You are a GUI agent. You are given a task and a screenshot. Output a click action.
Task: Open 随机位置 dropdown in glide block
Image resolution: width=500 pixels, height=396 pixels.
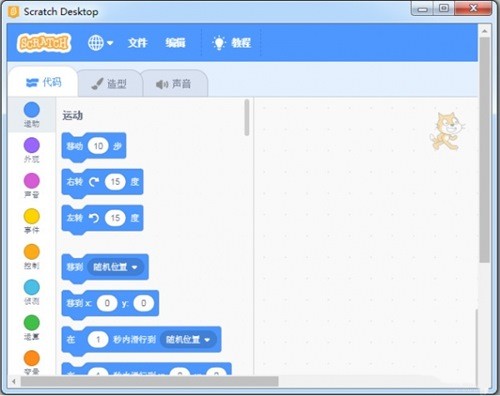188,339
